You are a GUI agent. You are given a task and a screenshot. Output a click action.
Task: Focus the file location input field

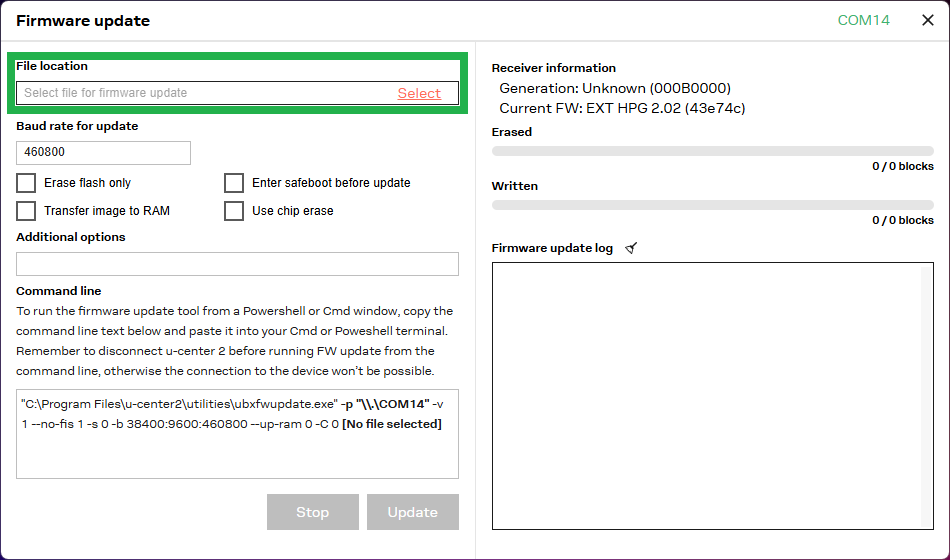tap(237, 93)
